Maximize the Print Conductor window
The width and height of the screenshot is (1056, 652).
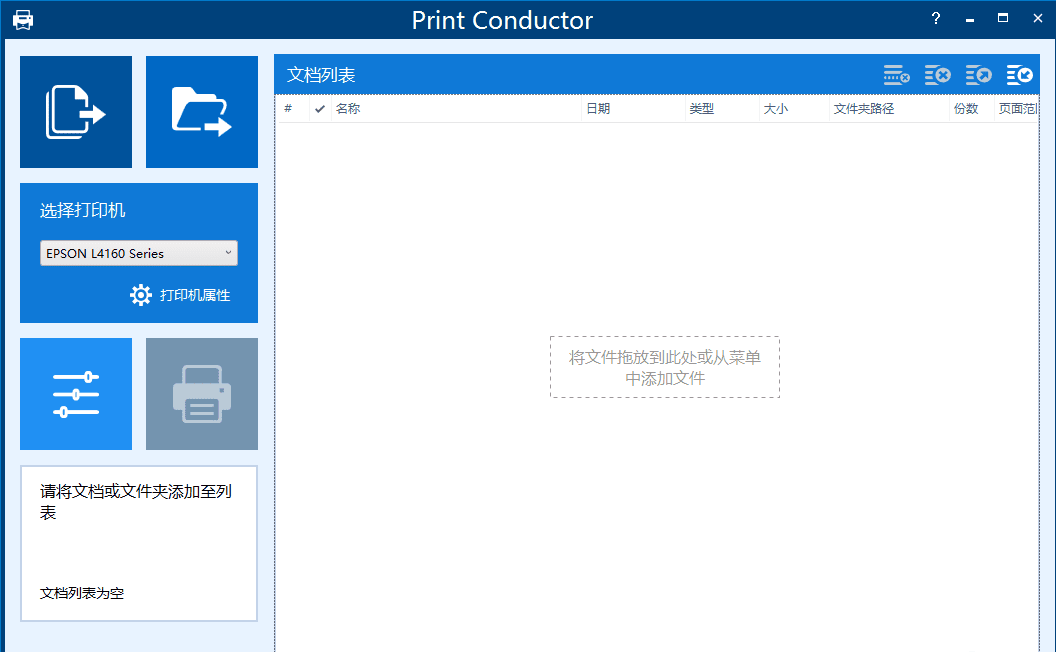pyautogui.click(x=1003, y=19)
